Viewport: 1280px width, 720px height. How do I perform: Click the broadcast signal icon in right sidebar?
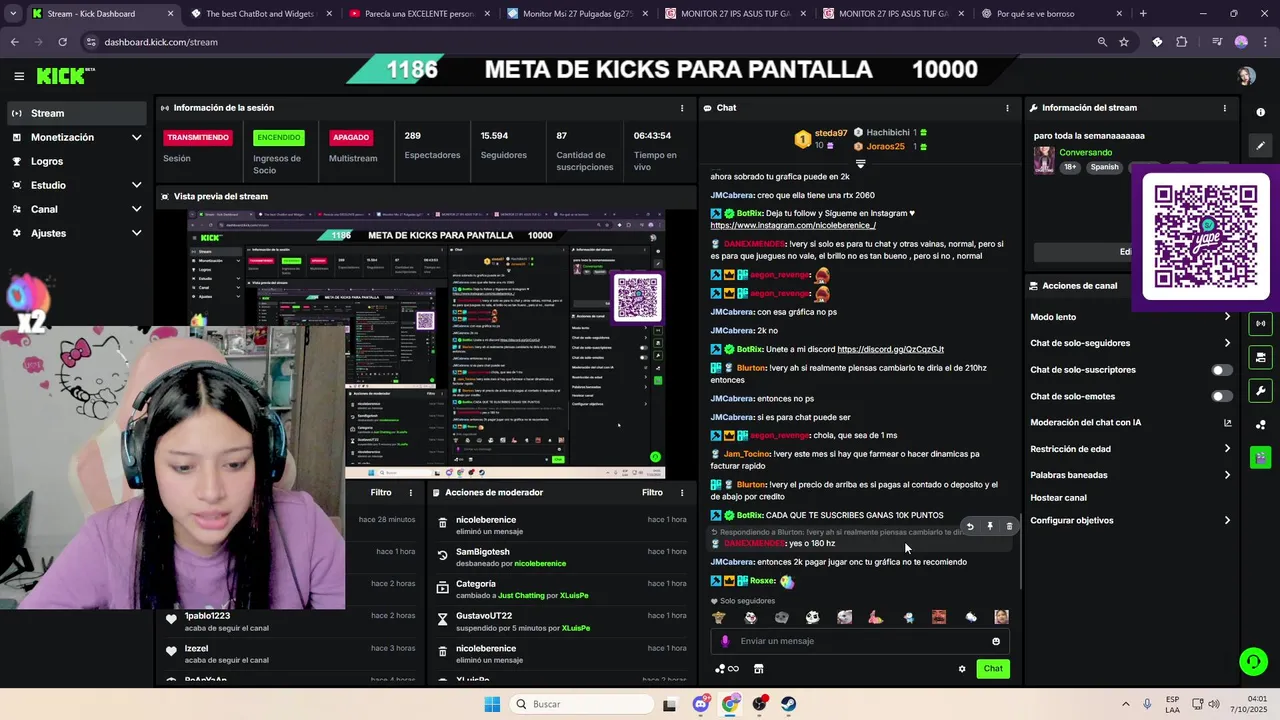(1260, 323)
